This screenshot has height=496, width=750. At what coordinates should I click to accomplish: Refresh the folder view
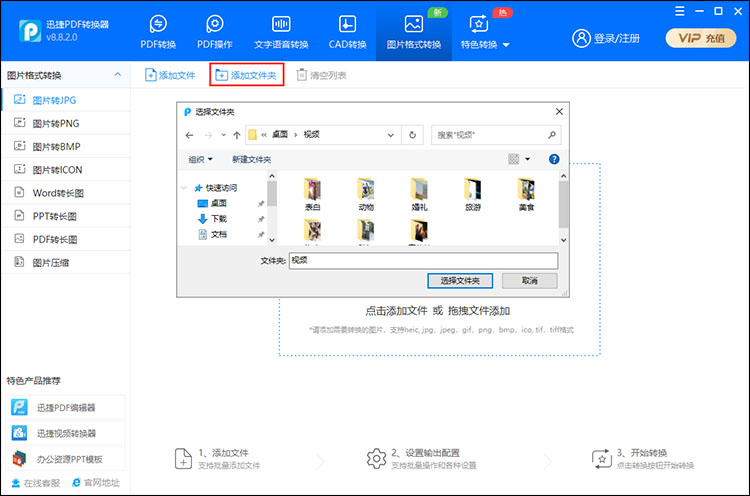tap(412, 135)
